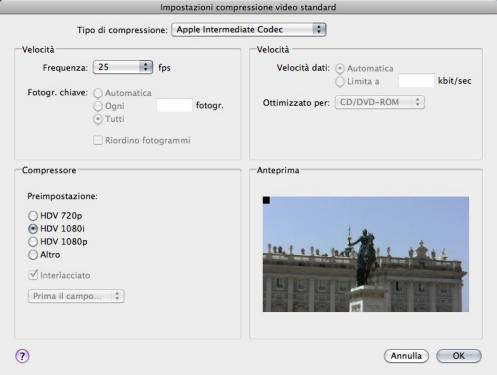497x375 pixels.
Task: Click the Annulla button
Action: click(x=406, y=356)
